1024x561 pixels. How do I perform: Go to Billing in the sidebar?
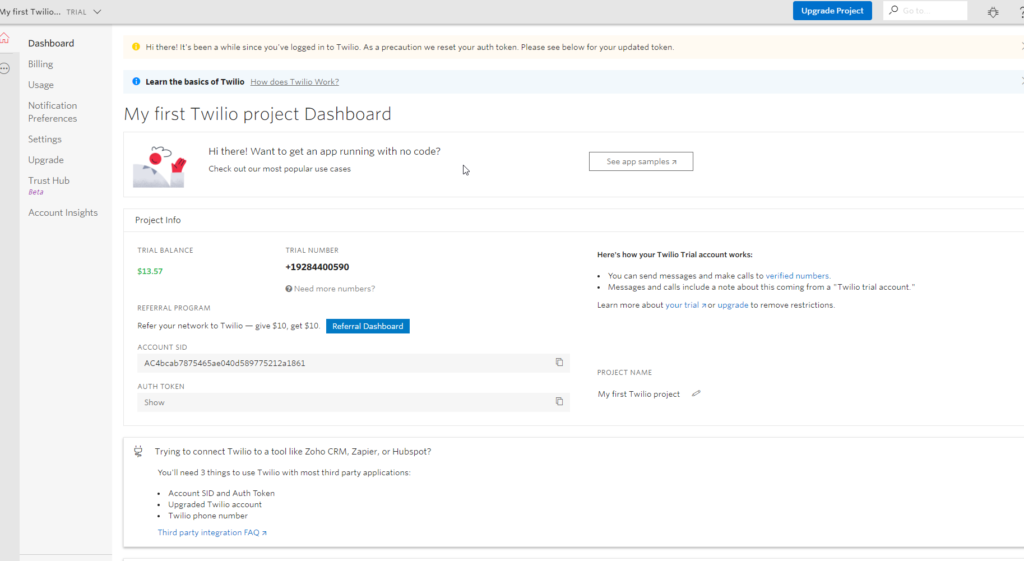(40, 64)
